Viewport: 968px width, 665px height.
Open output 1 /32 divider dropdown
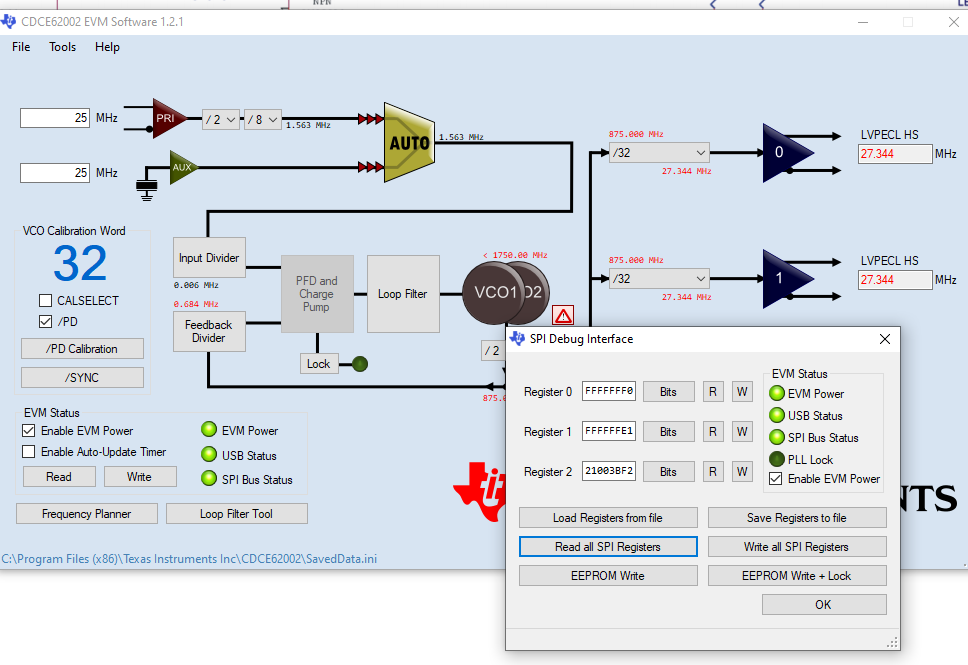tap(659, 278)
